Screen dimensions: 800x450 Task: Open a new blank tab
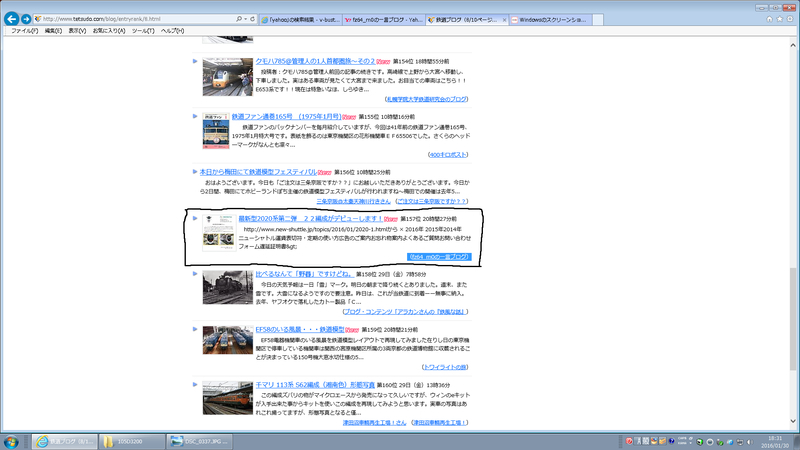pyautogui.click(x=598, y=20)
